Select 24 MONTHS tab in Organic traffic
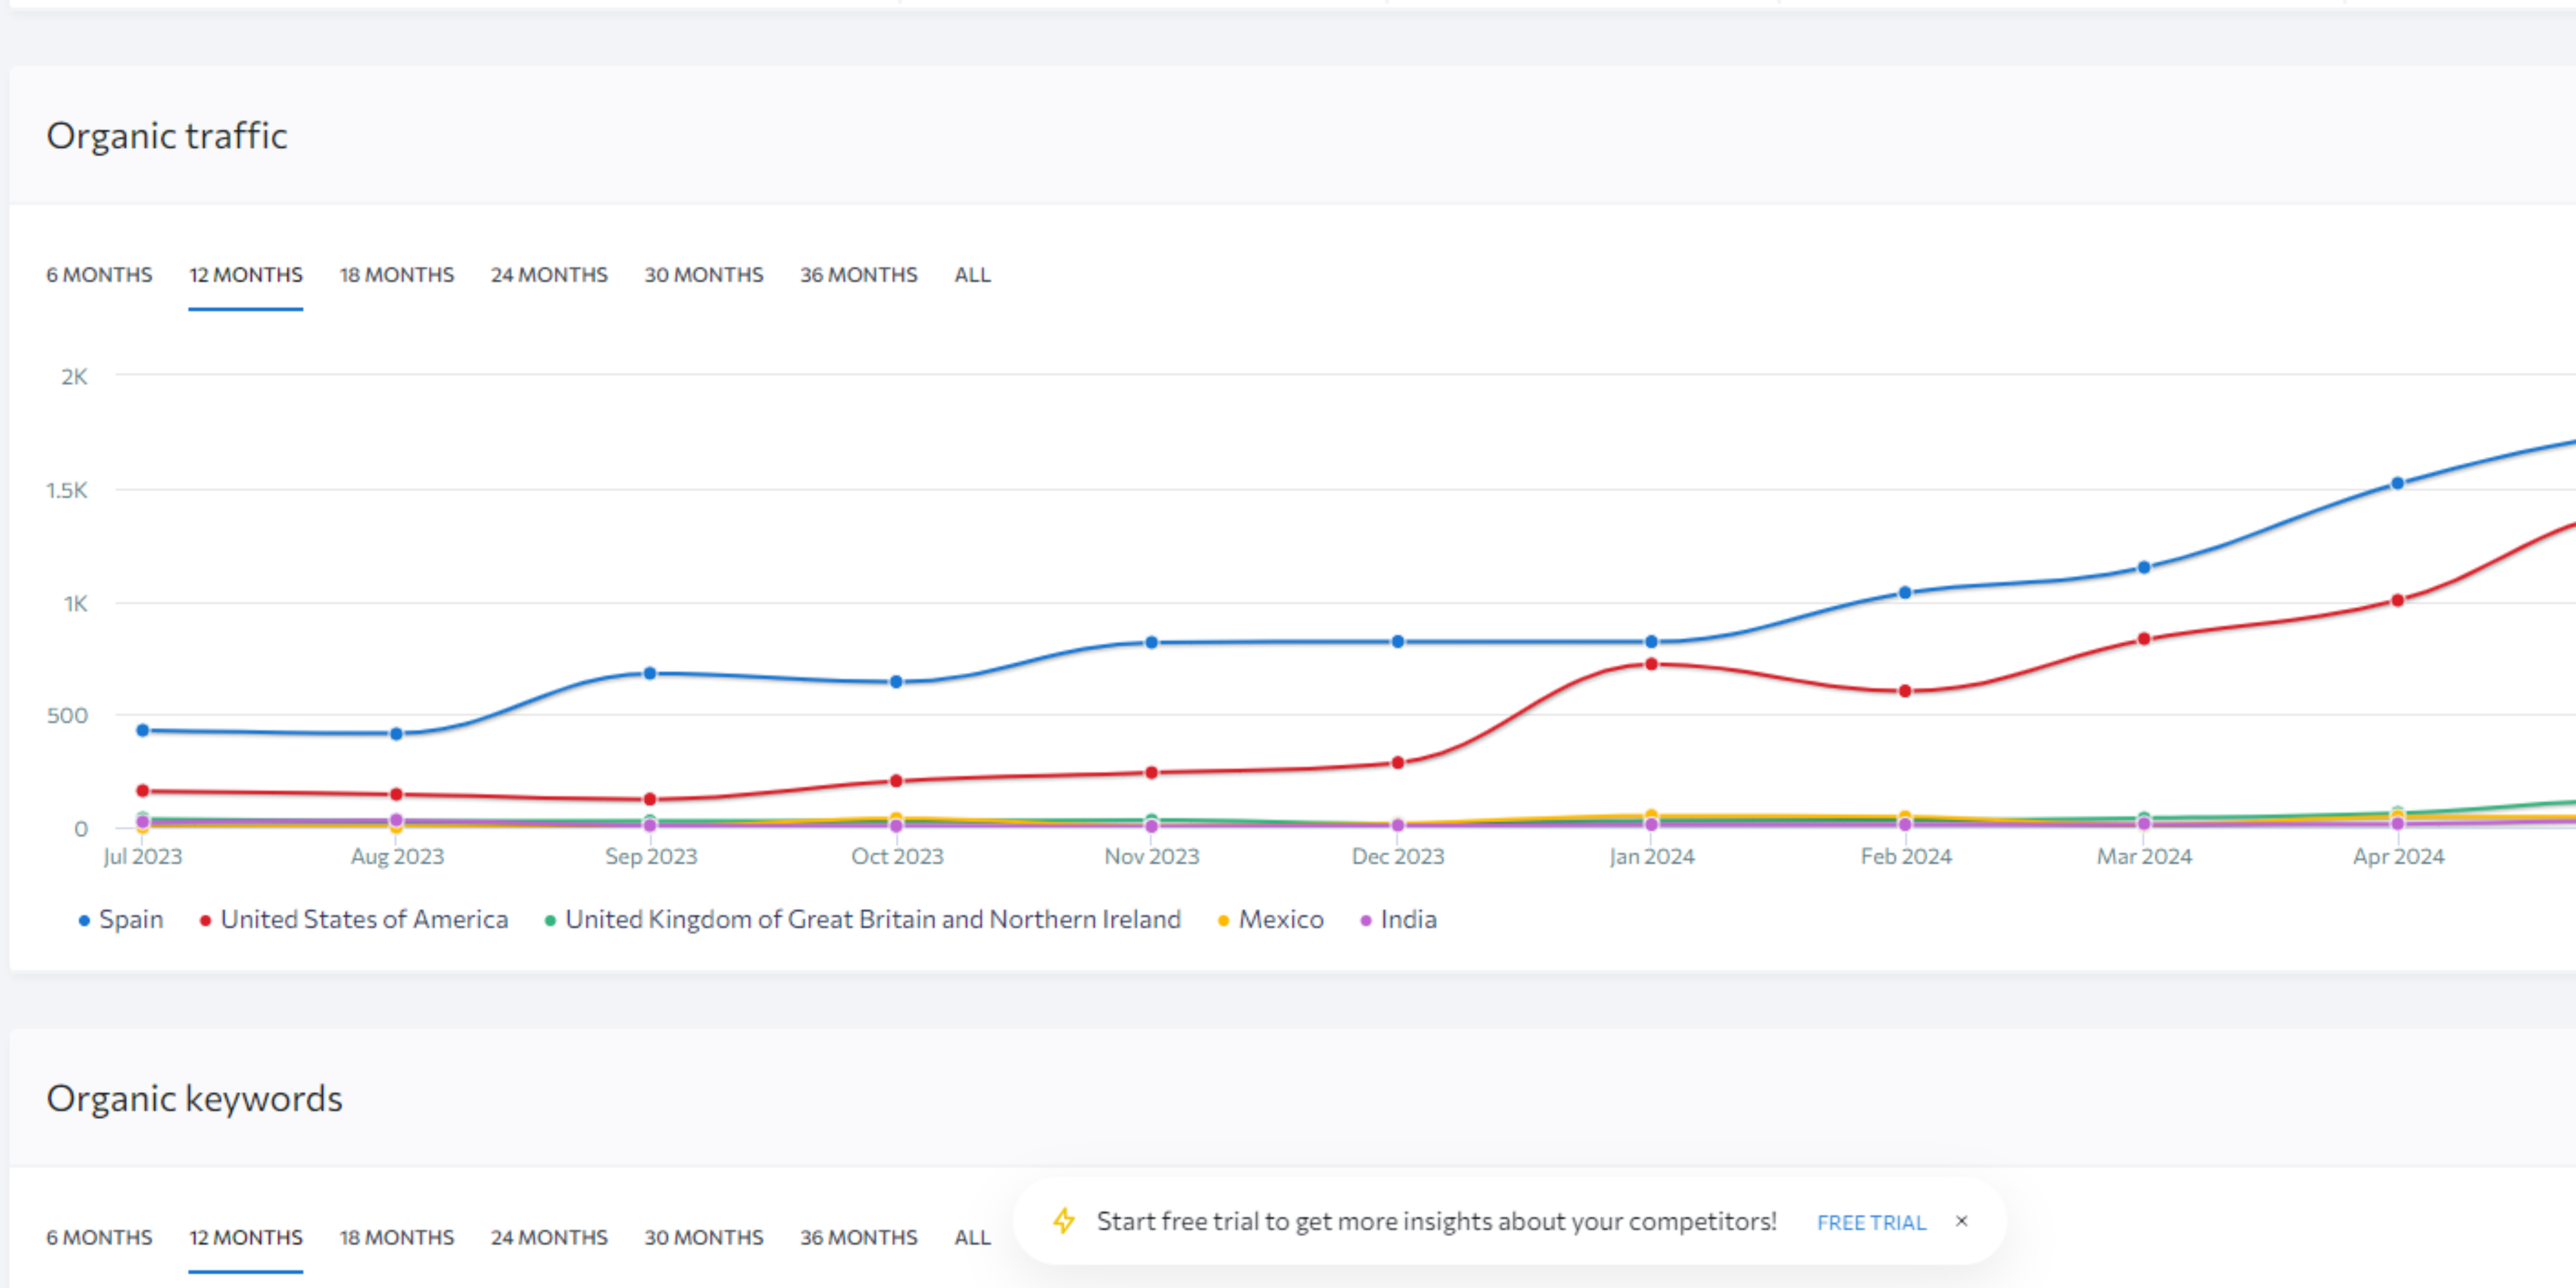Image resolution: width=2576 pixels, height=1288 pixels. (x=549, y=275)
